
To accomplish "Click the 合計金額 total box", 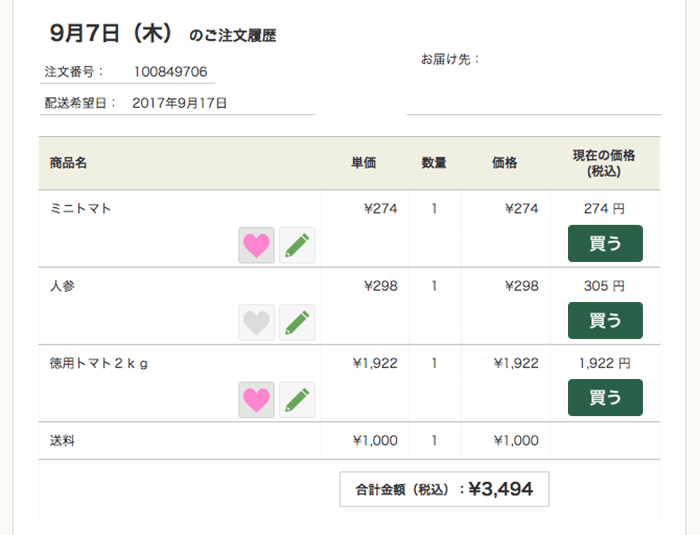I will click(444, 489).
